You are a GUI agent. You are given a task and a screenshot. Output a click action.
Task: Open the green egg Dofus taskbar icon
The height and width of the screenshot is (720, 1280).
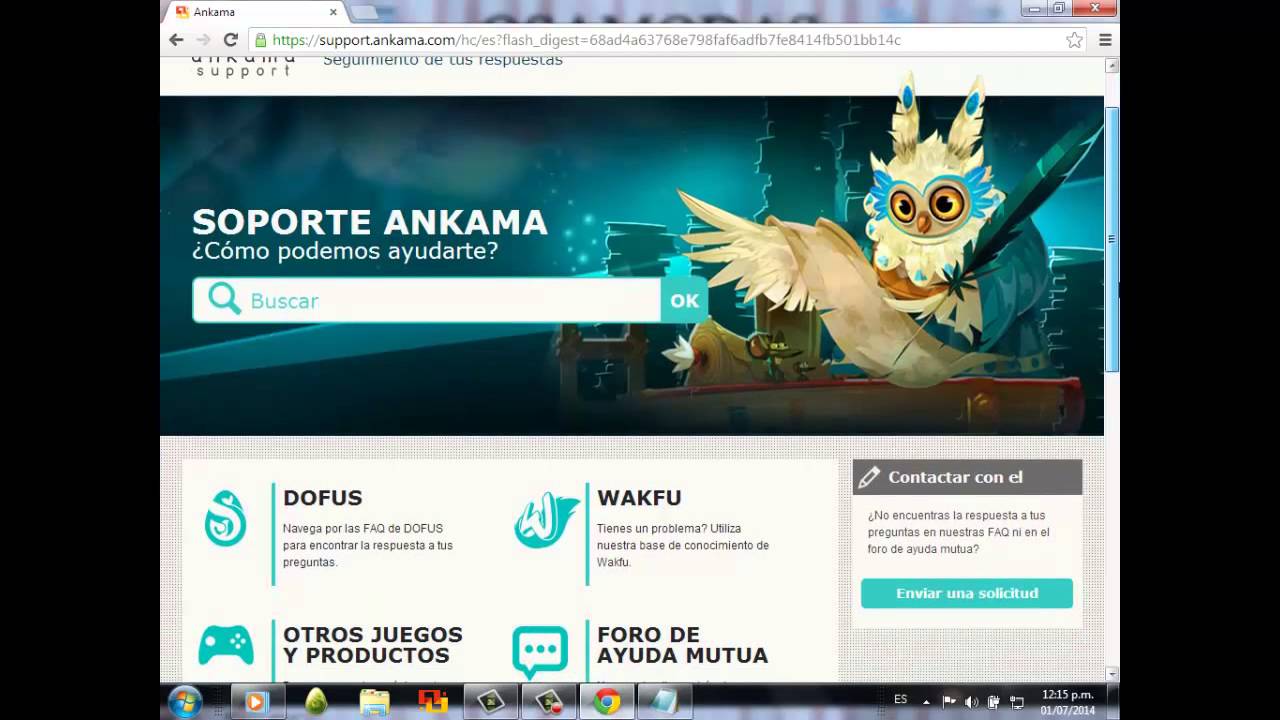tap(316, 702)
